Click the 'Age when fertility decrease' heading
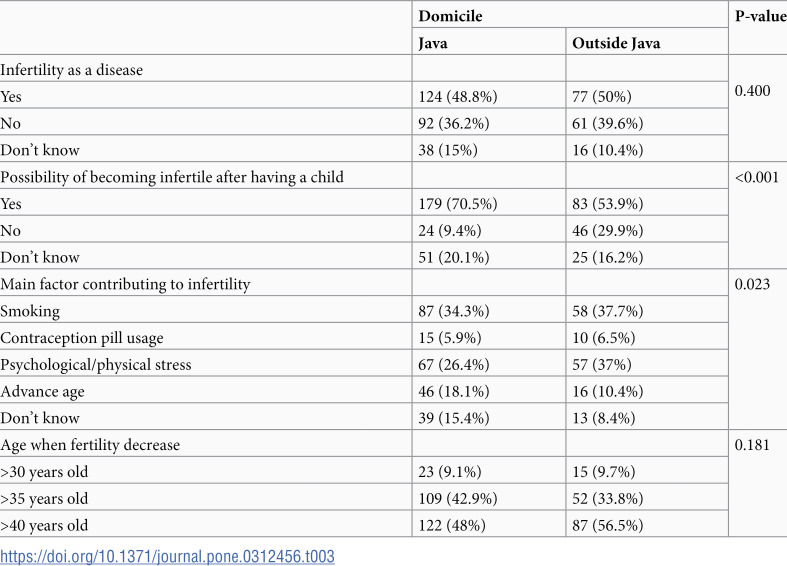Screen dimensions: 787x566 click(90, 445)
